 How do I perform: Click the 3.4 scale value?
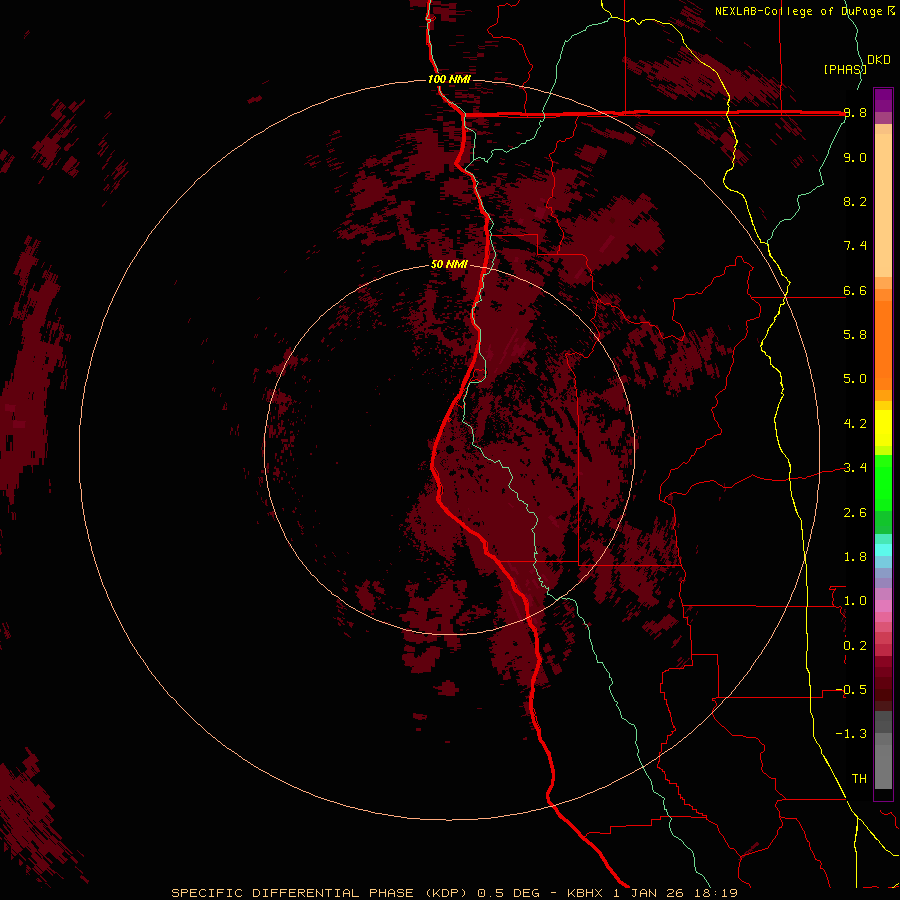point(855,468)
